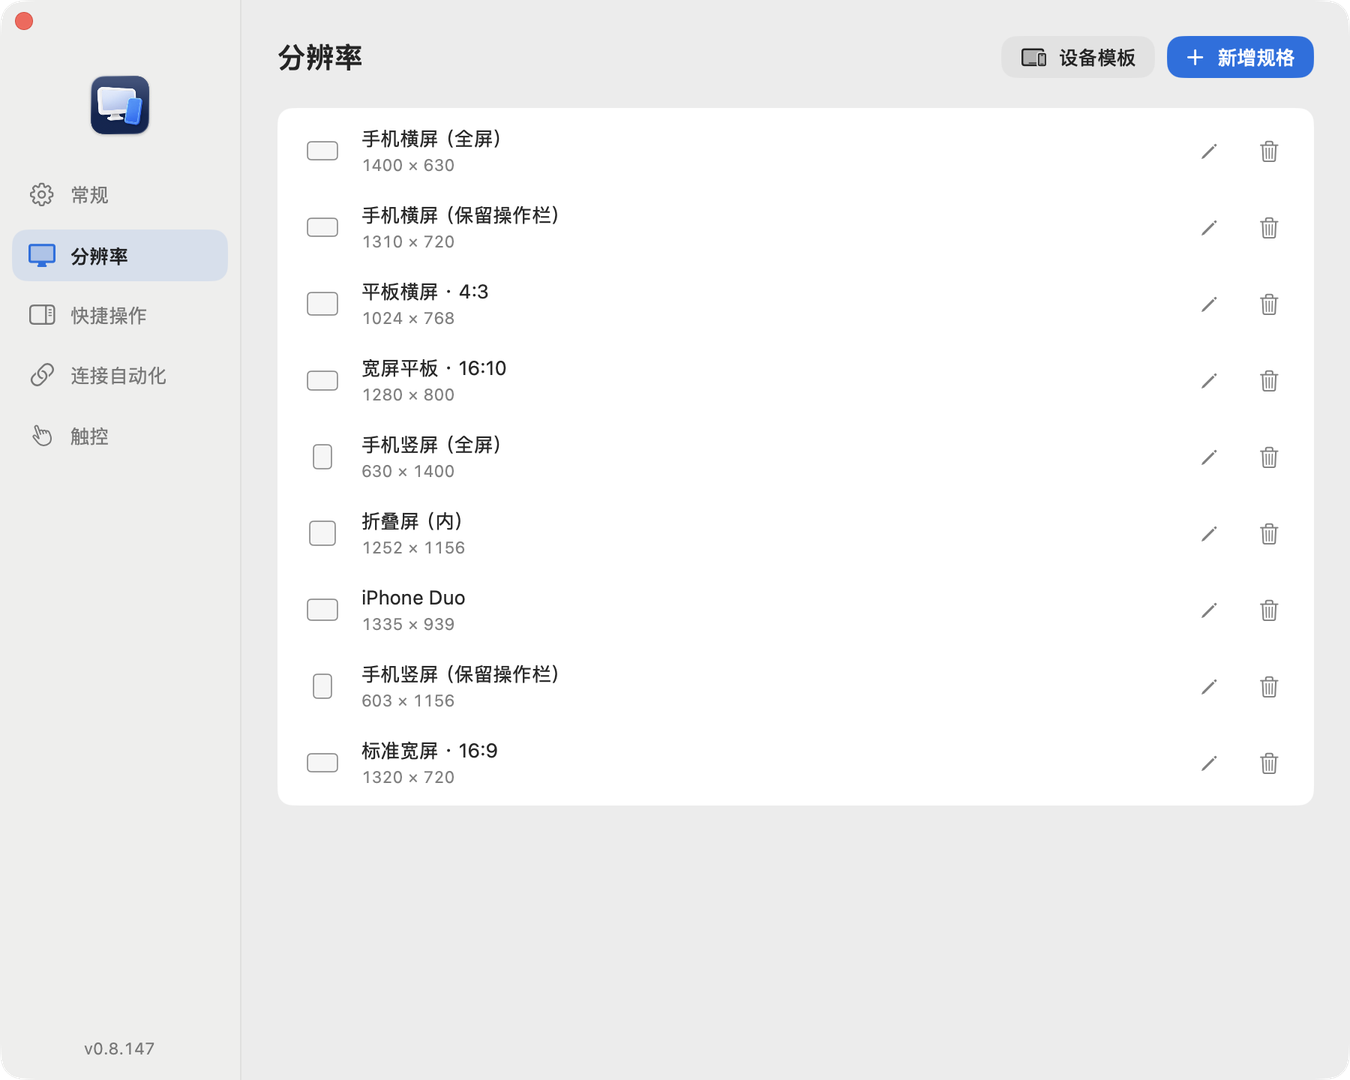
Task: Edit the 手机竖屏（全屏）entry
Action: [1209, 457]
